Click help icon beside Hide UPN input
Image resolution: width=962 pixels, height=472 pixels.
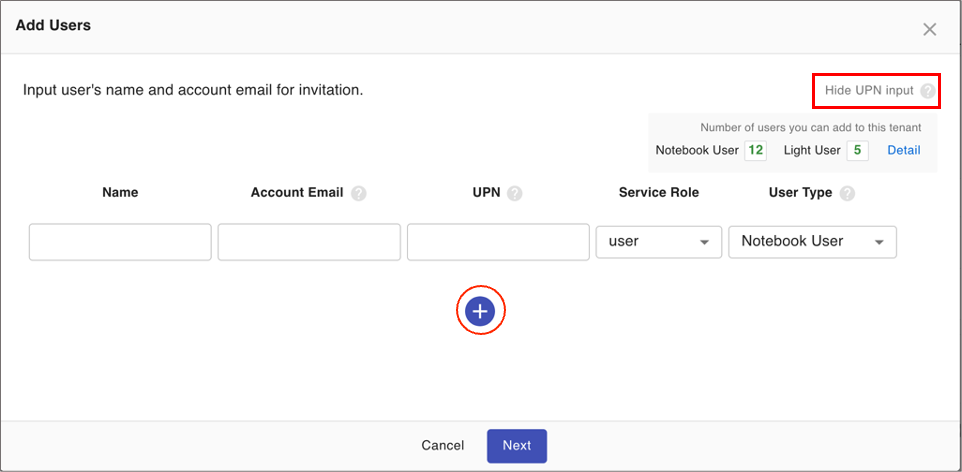click(928, 91)
